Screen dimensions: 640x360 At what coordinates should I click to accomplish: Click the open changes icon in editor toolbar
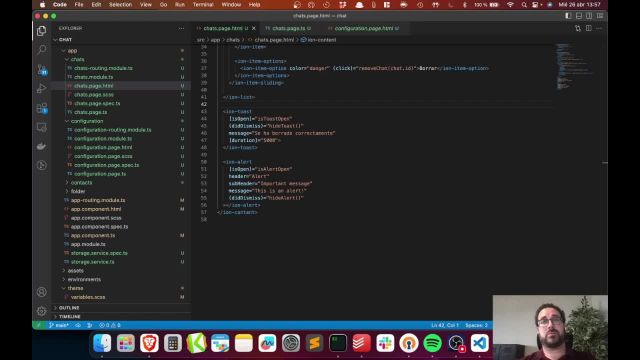pos(578,28)
